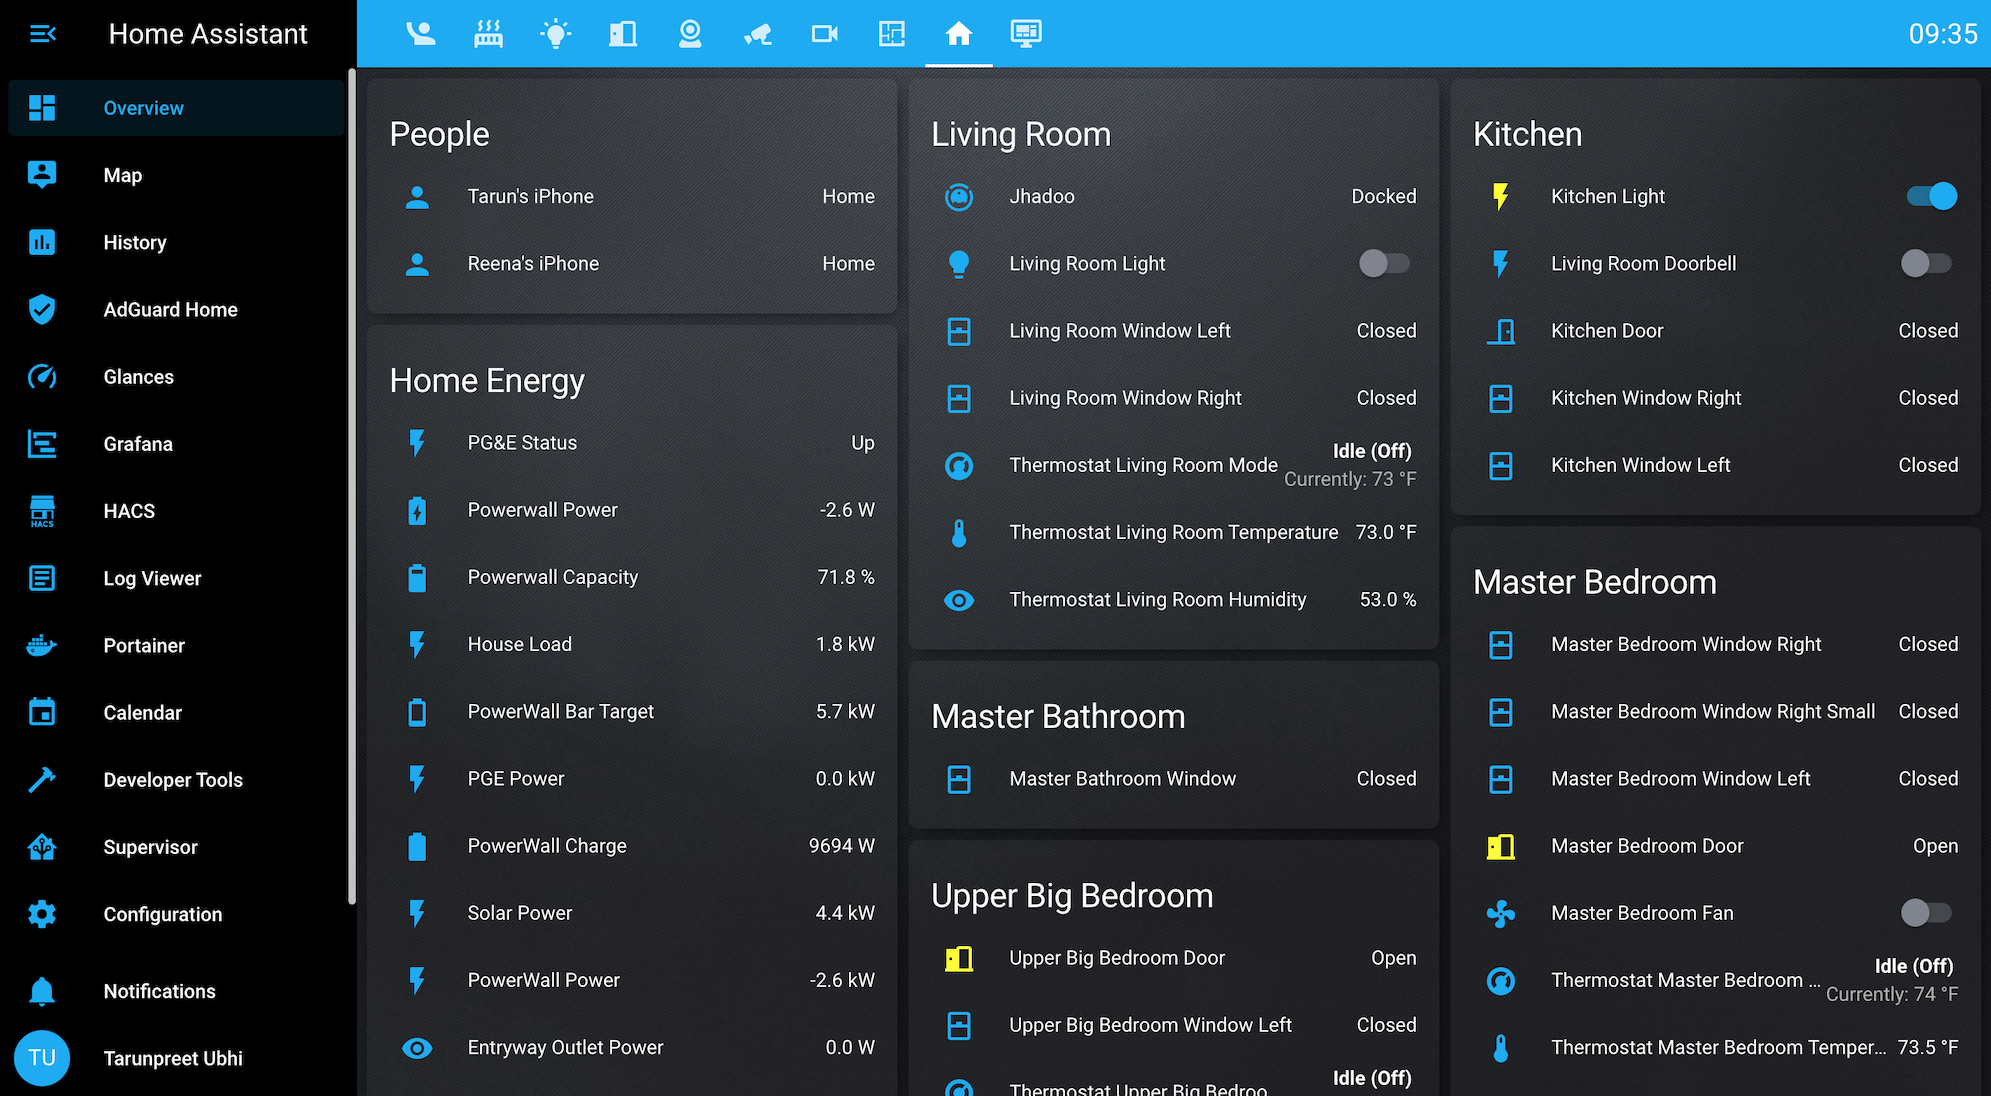
Task: Click the Master Bedroom Fan icon
Action: [1500, 913]
